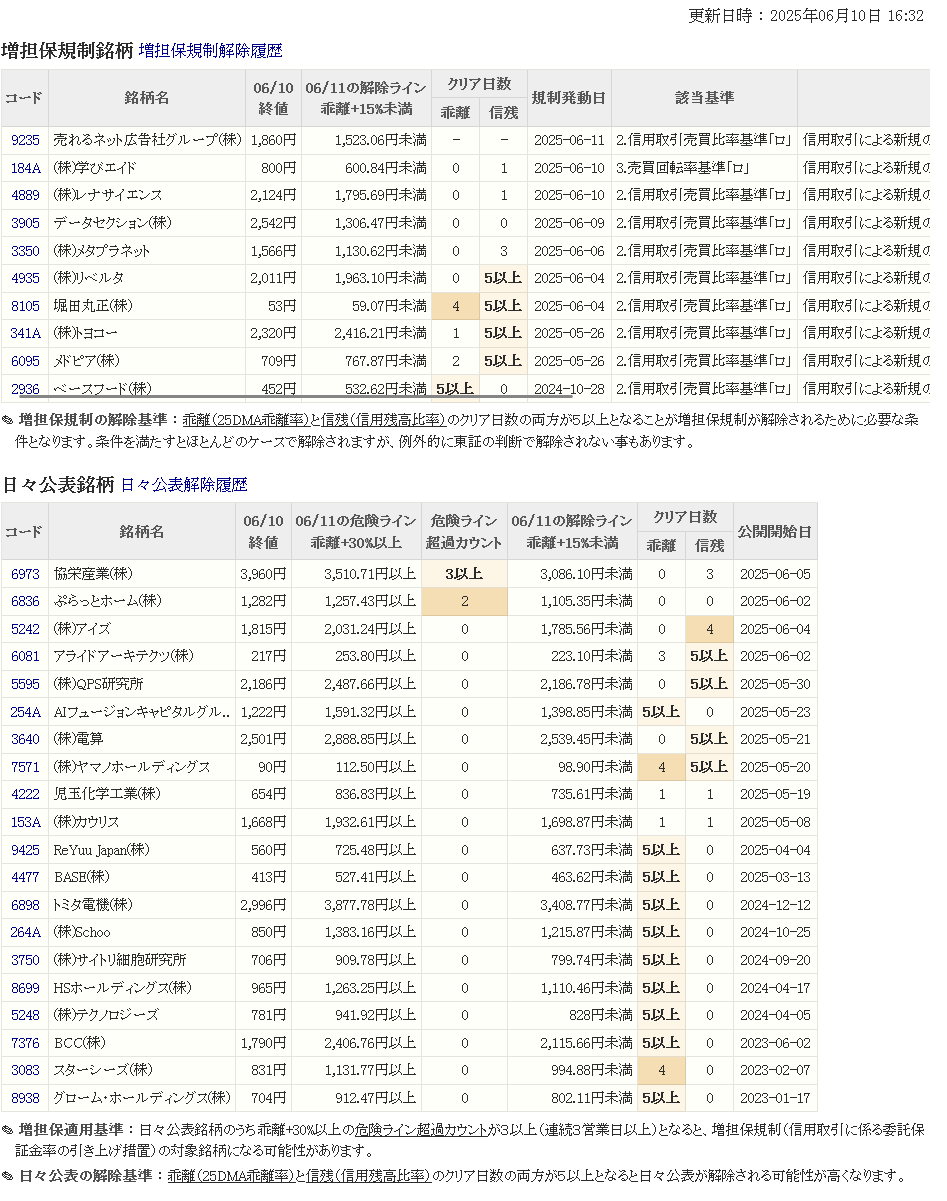Open stock code 5248 link
The image size is (947, 1201).
click(x=25, y=1015)
